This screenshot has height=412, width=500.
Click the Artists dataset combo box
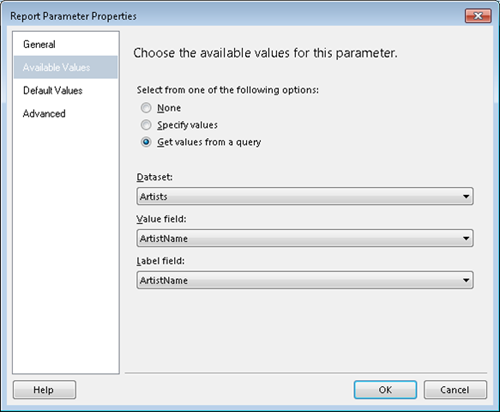[305, 196]
